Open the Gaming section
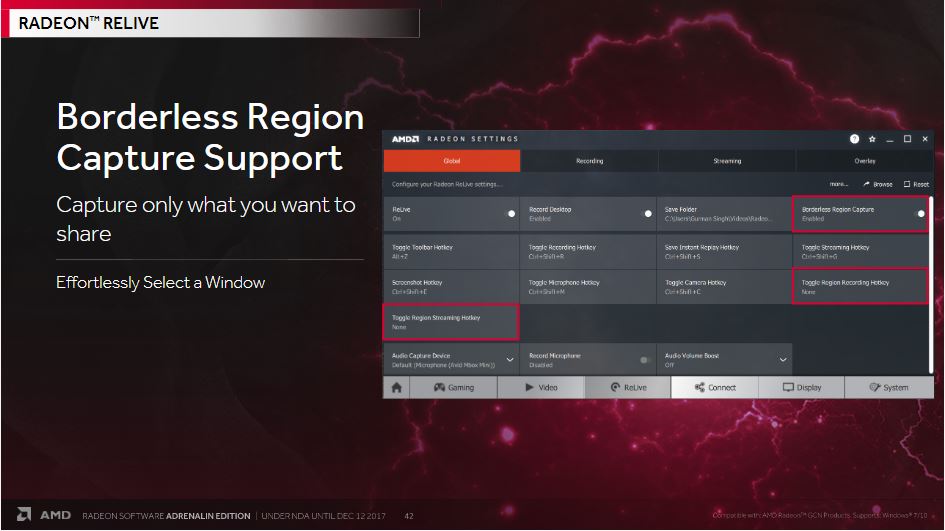The image size is (945, 531). [454, 388]
